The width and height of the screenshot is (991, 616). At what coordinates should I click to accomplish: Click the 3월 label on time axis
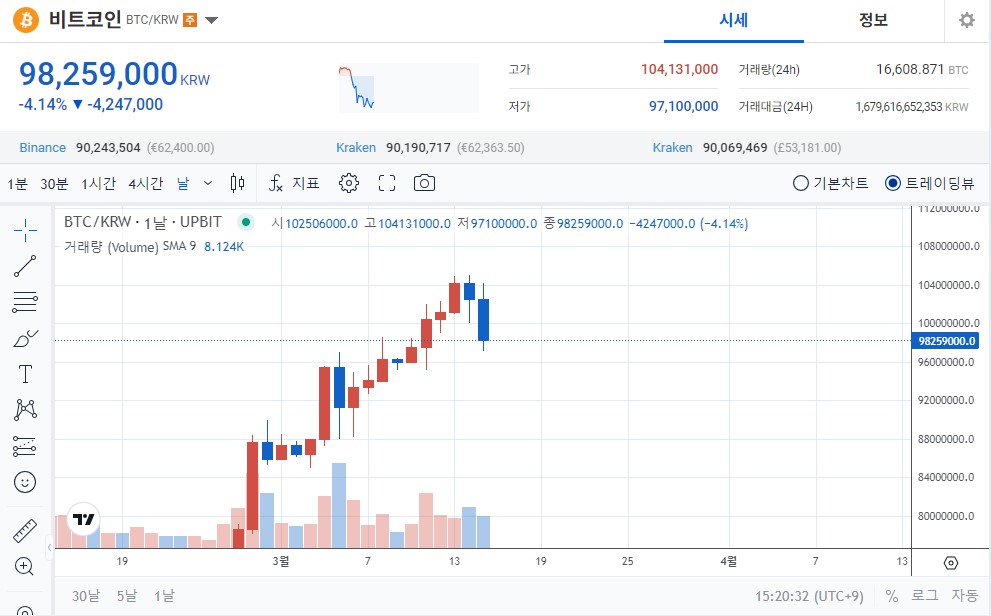click(x=281, y=561)
